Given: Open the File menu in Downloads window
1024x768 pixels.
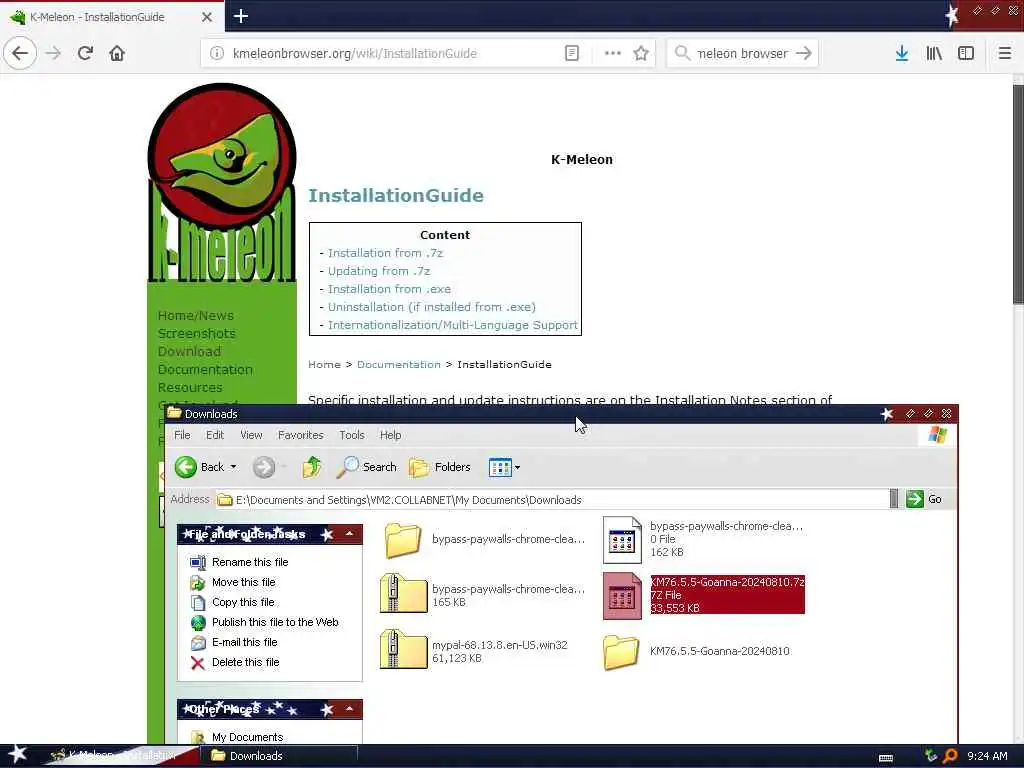Looking at the screenshot, I should (182, 435).
